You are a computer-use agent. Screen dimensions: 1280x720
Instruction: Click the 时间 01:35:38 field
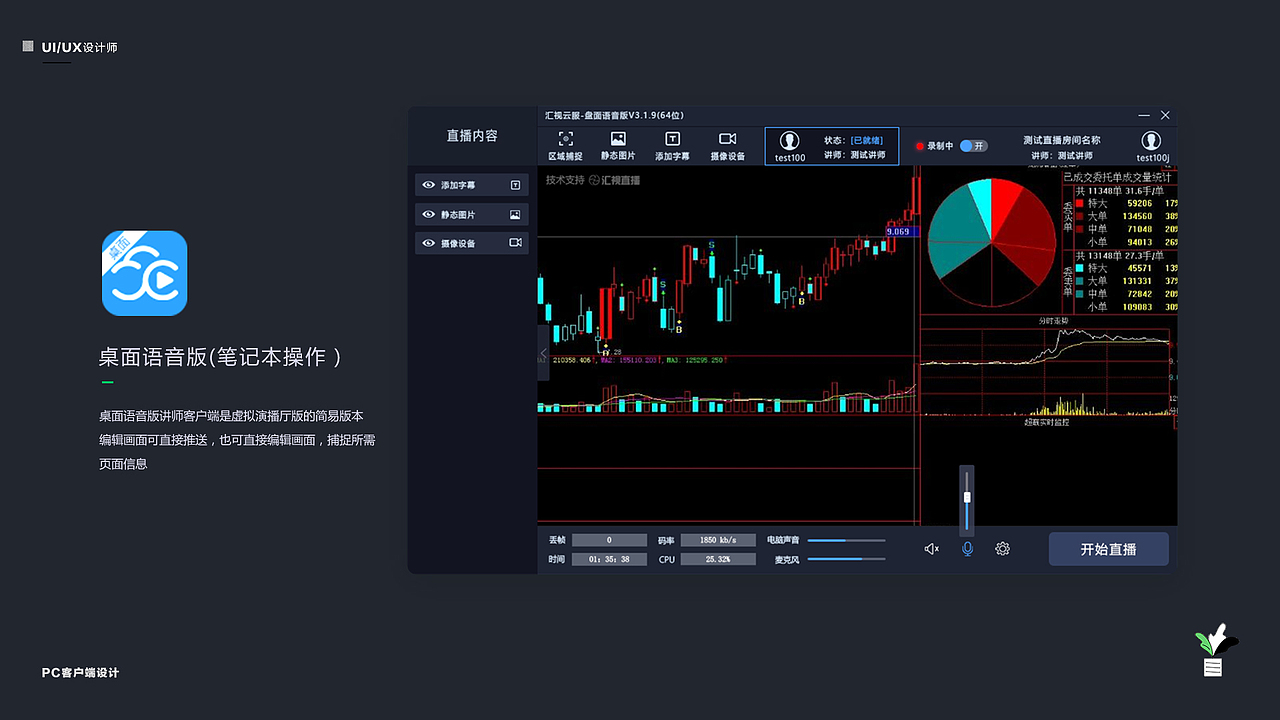tap(609, 559)
